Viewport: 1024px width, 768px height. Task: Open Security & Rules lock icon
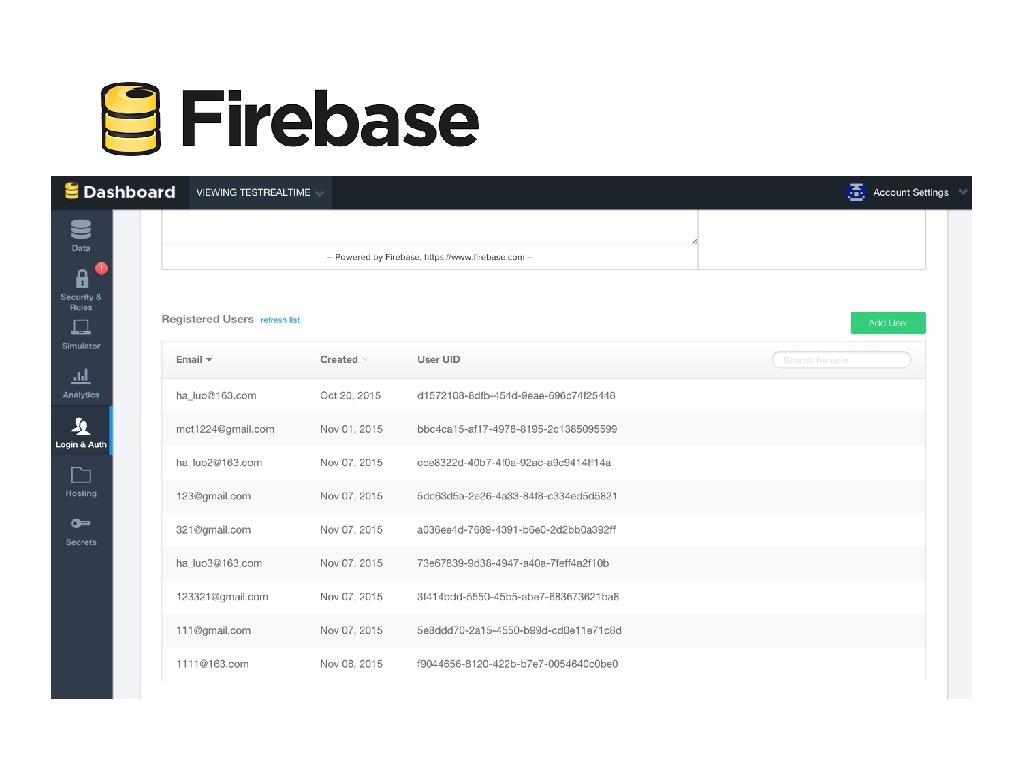point(82,279)
